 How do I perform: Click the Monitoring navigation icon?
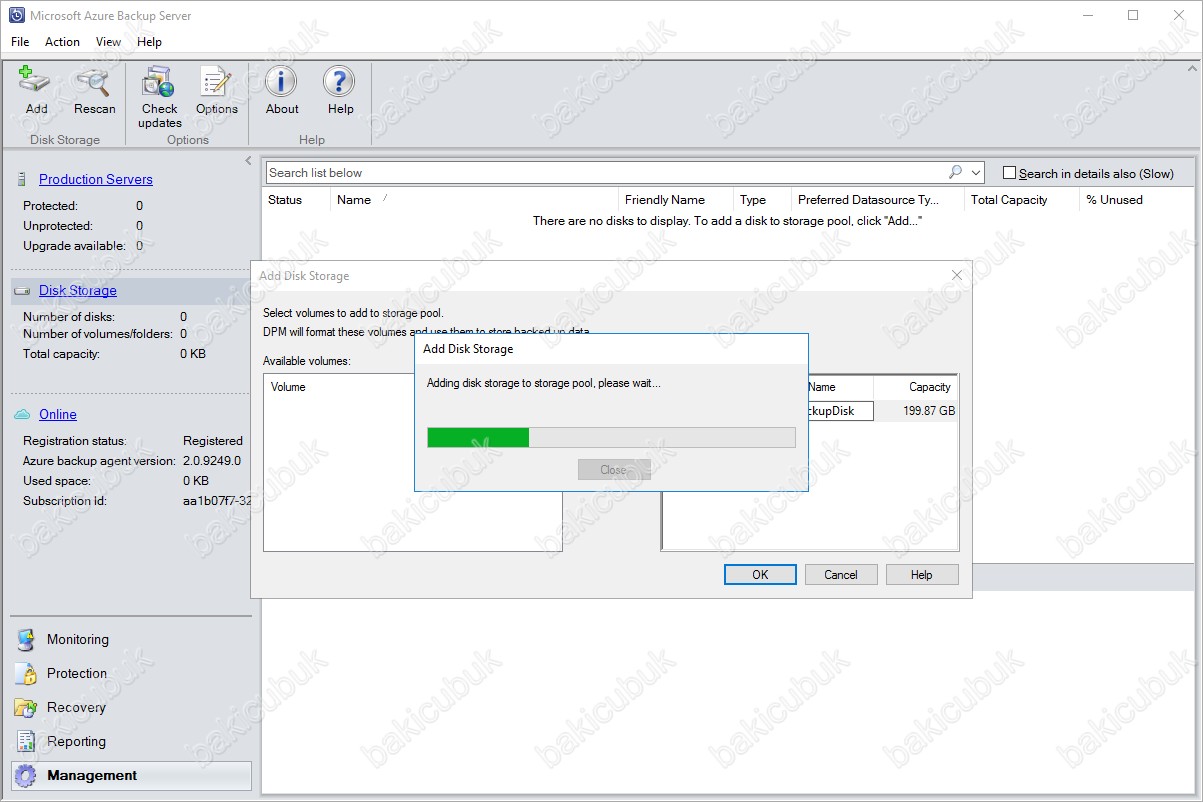point(25,640)
